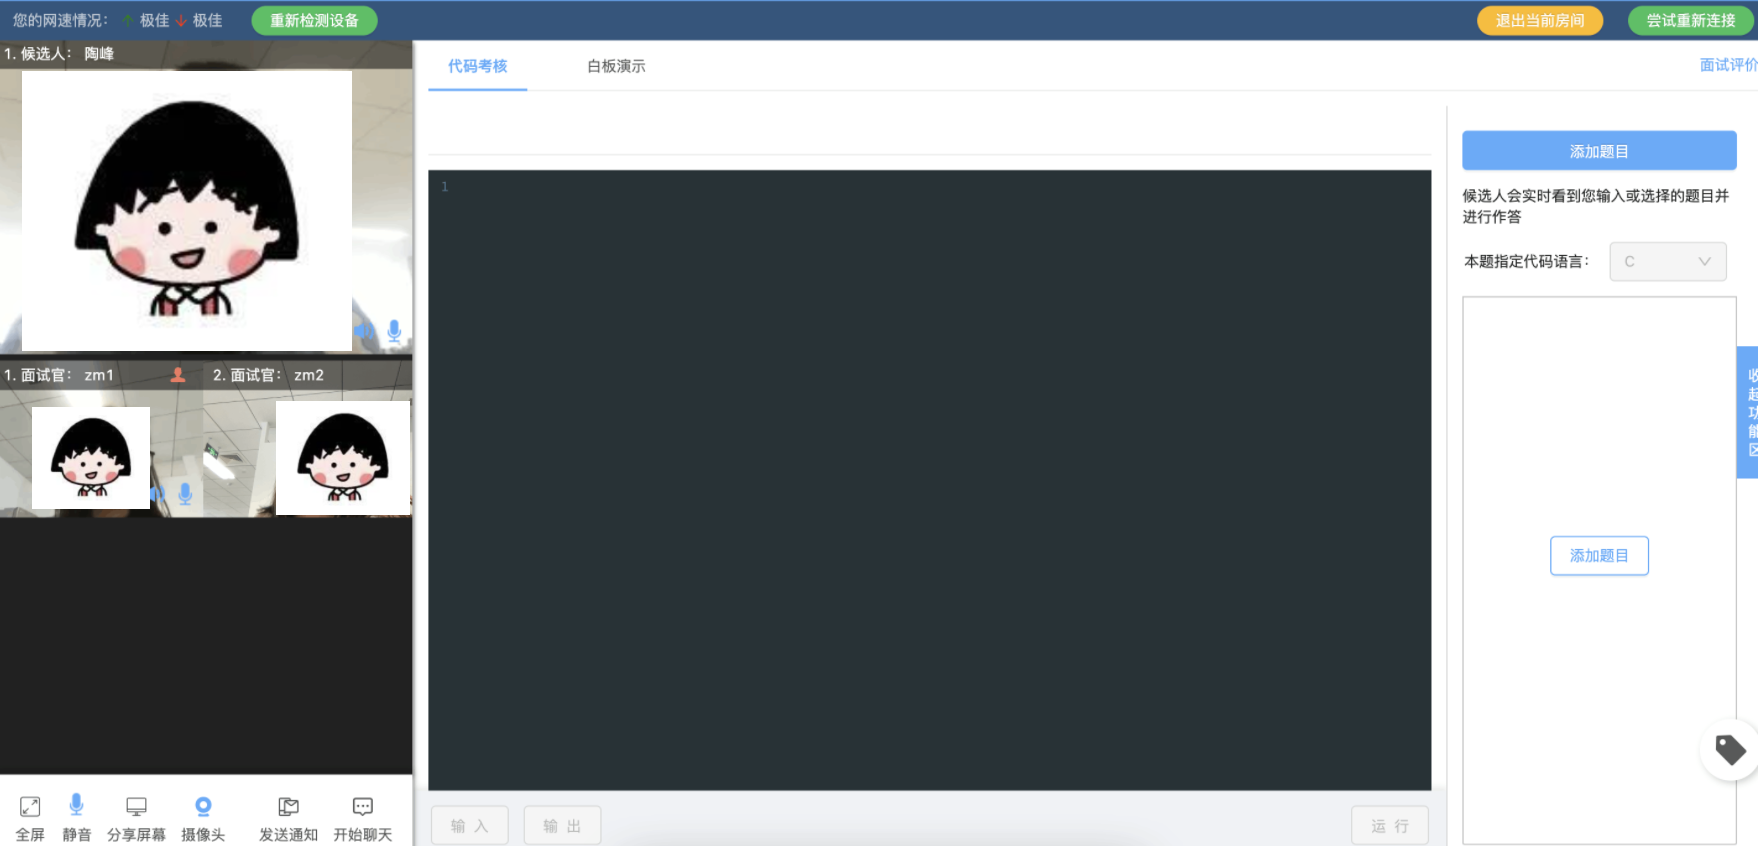Viewport: 1762px width, 846px height.
Task: Click the send notification icon
Action: click(x=288, y=807)
